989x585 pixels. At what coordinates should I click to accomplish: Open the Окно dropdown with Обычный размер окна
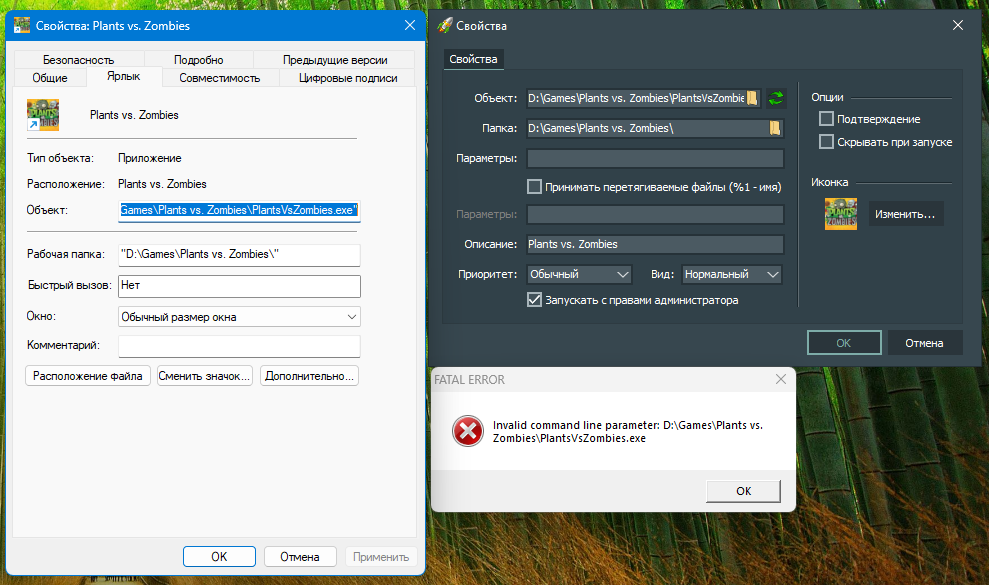point(239,317)
